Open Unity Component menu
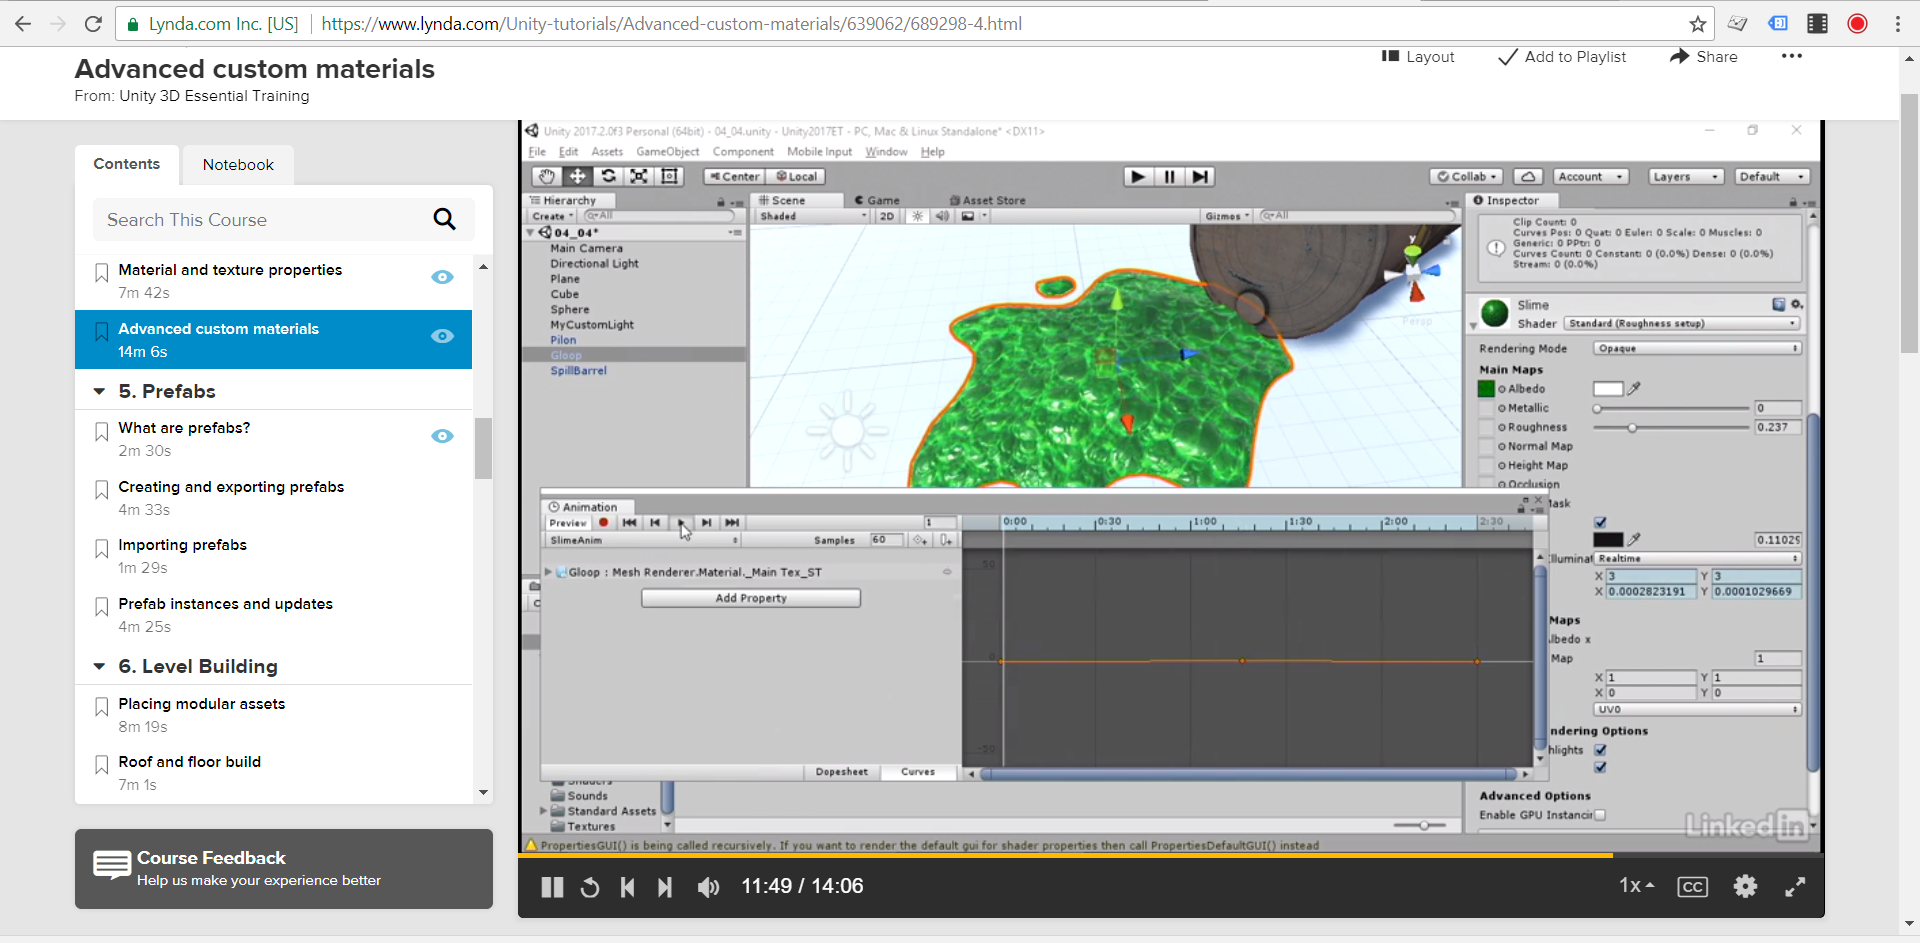Image resolution: width=1920 pixels, height=943 pixels. [x=743, y=152]
